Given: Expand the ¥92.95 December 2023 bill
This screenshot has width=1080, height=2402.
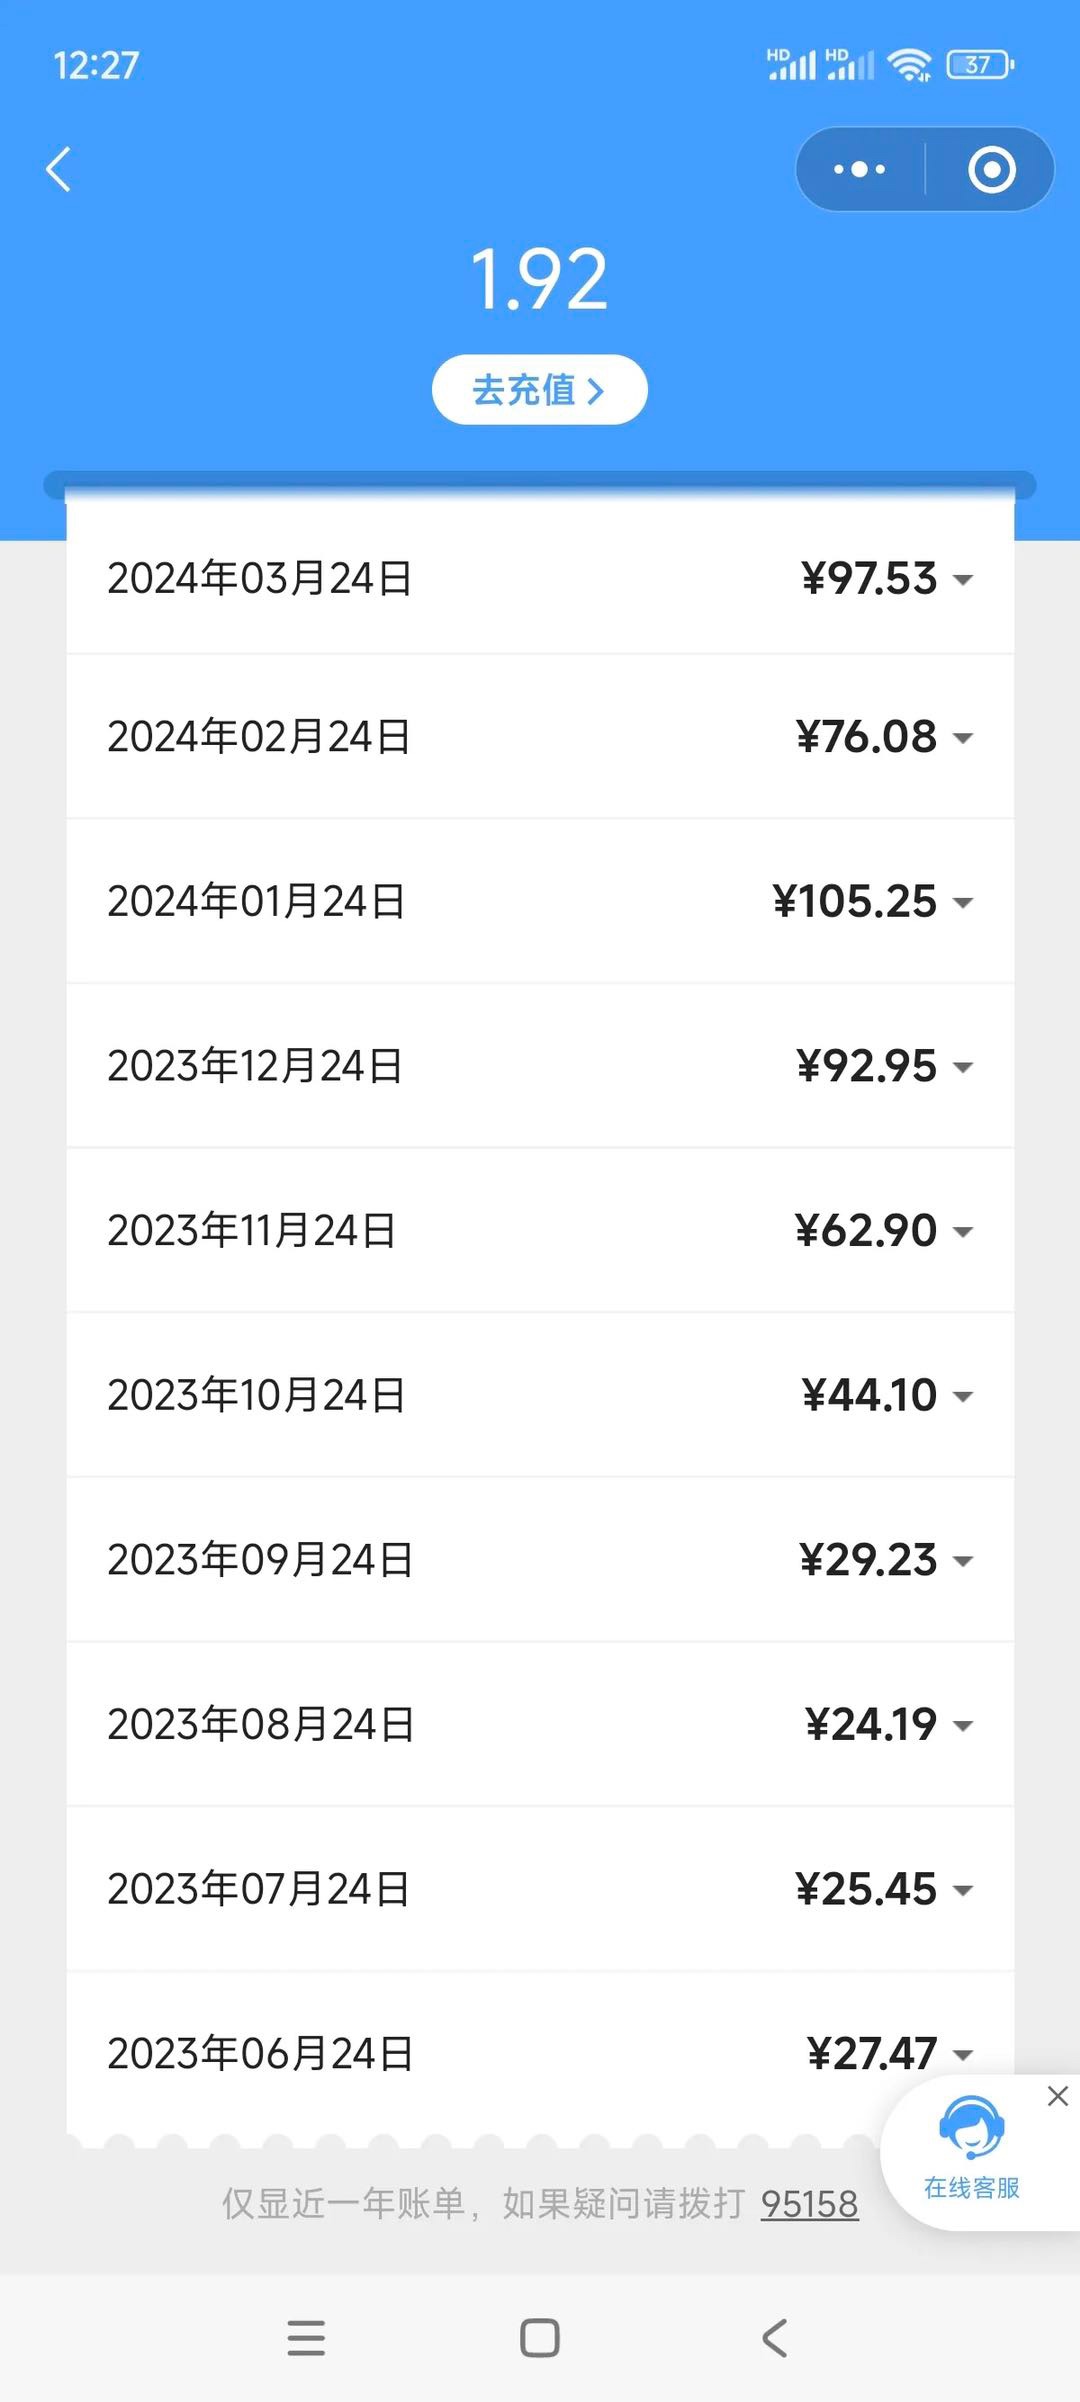Looking at the screenshot, I should coord(962,1067).
